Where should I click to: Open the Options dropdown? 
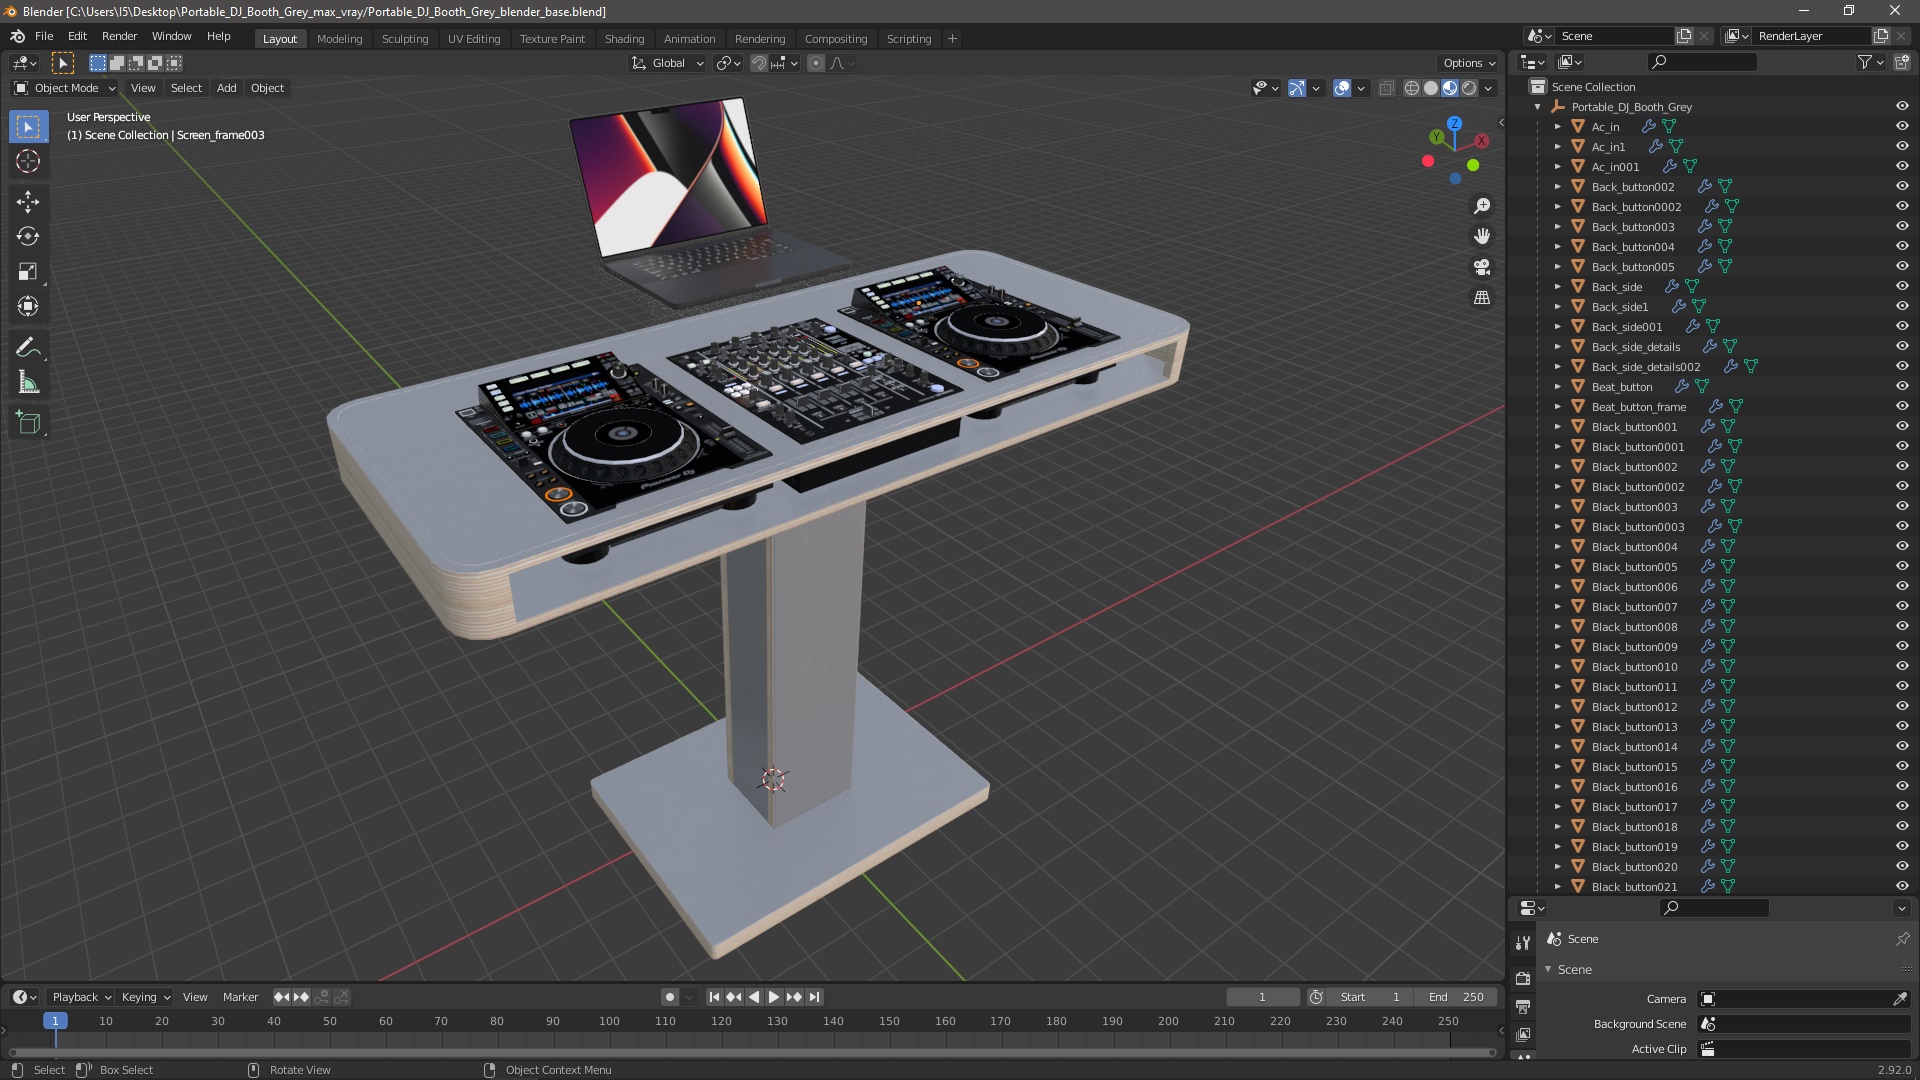point(1468,63)
